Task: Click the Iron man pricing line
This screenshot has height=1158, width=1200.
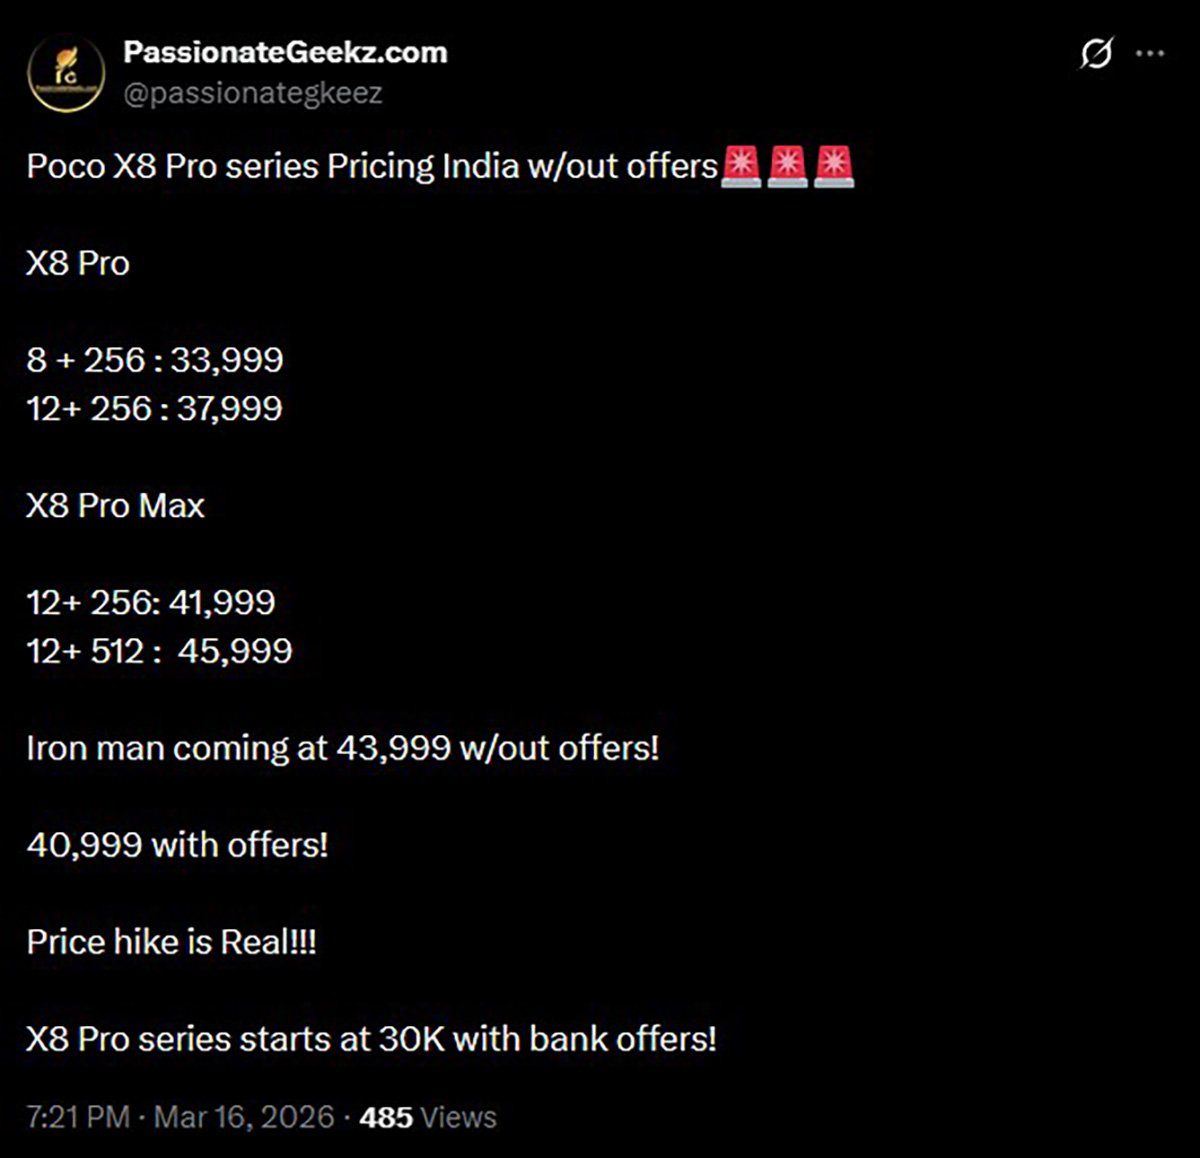Action: click(x=345, y=747)
